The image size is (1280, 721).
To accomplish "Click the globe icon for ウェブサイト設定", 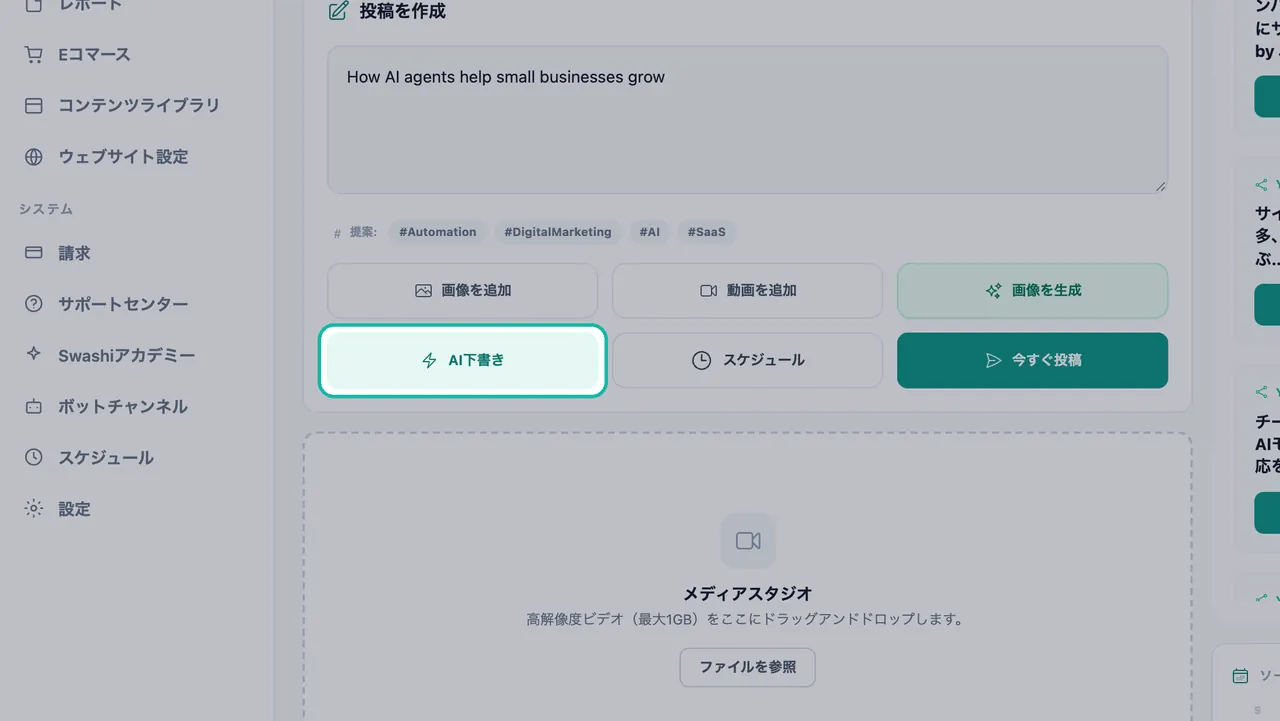I will pyautogui.click(x=34, y=157).
